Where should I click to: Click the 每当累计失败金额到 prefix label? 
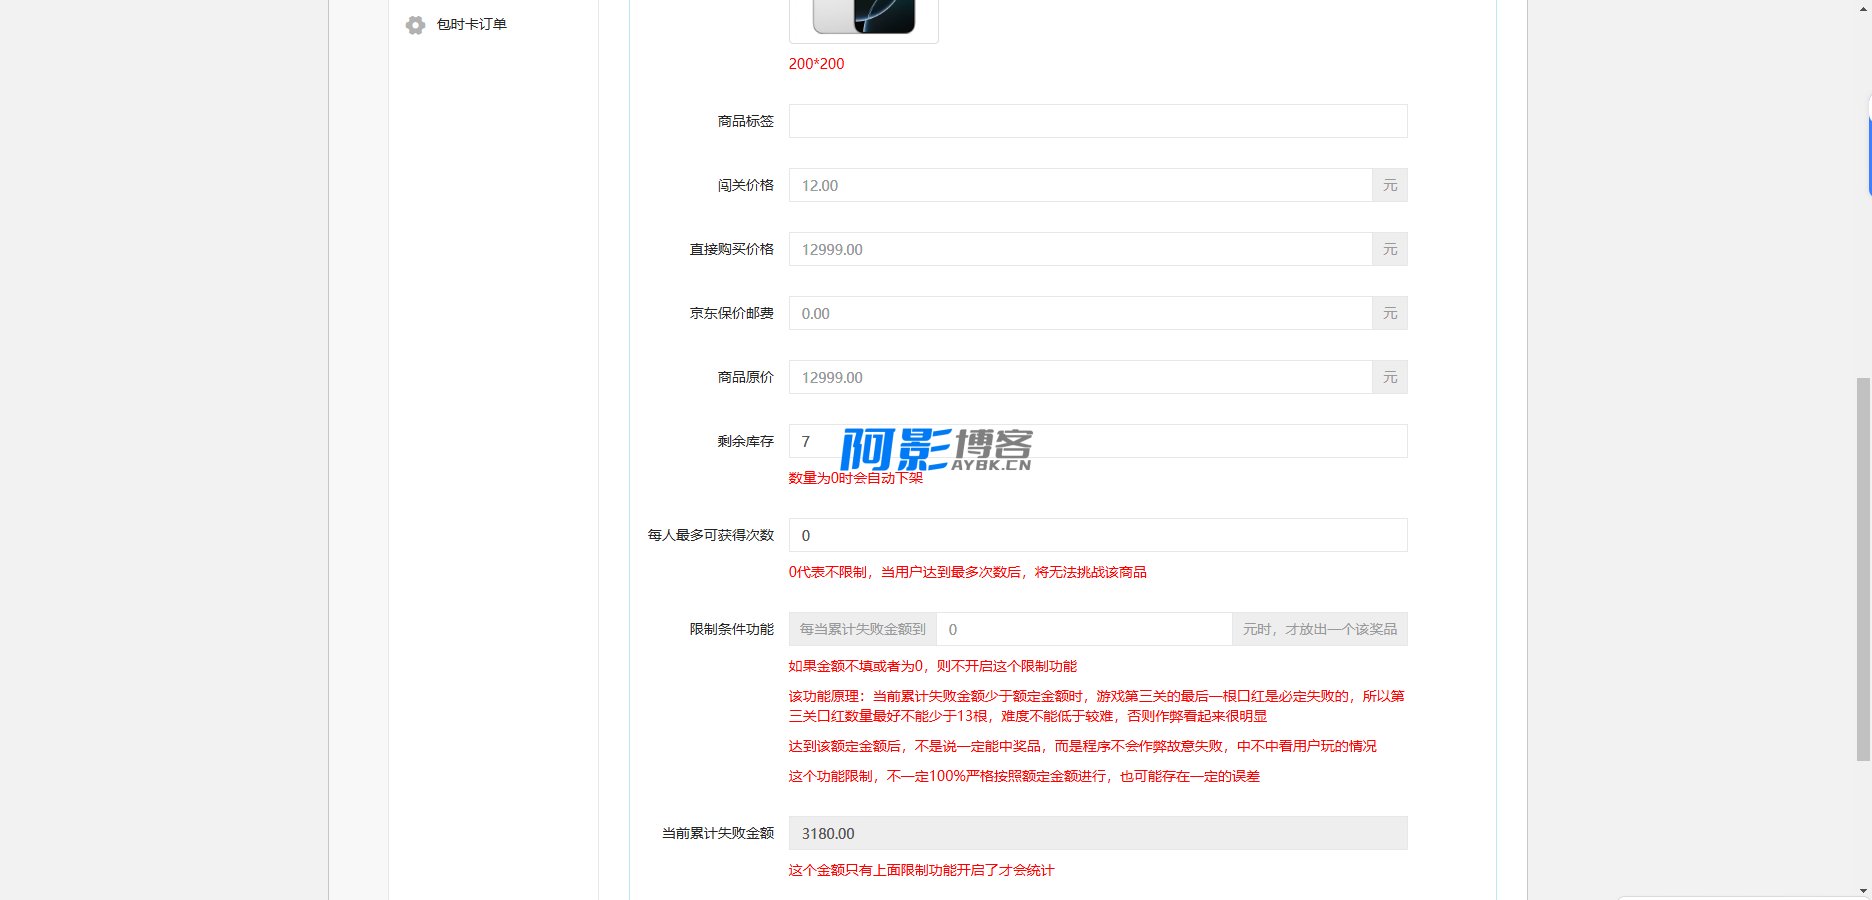863,629
